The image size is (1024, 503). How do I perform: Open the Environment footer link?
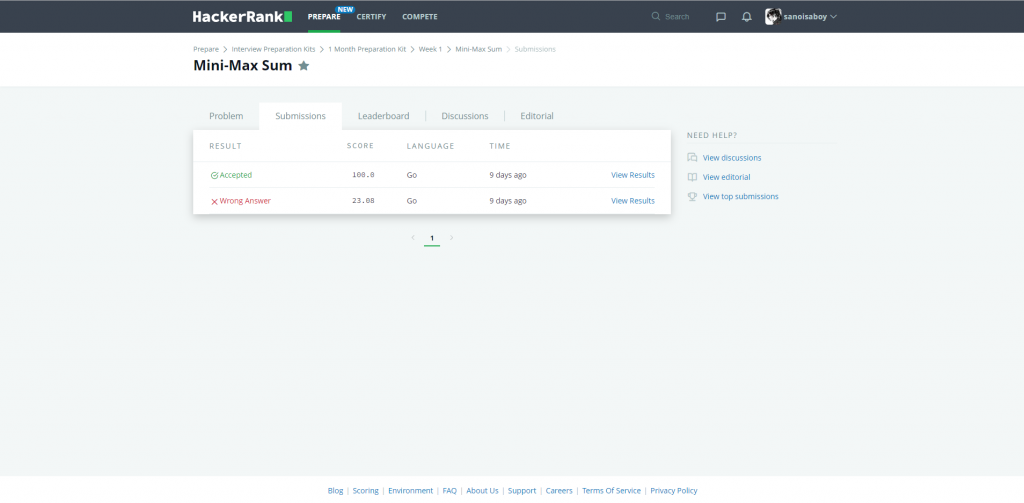coord(410,491)
